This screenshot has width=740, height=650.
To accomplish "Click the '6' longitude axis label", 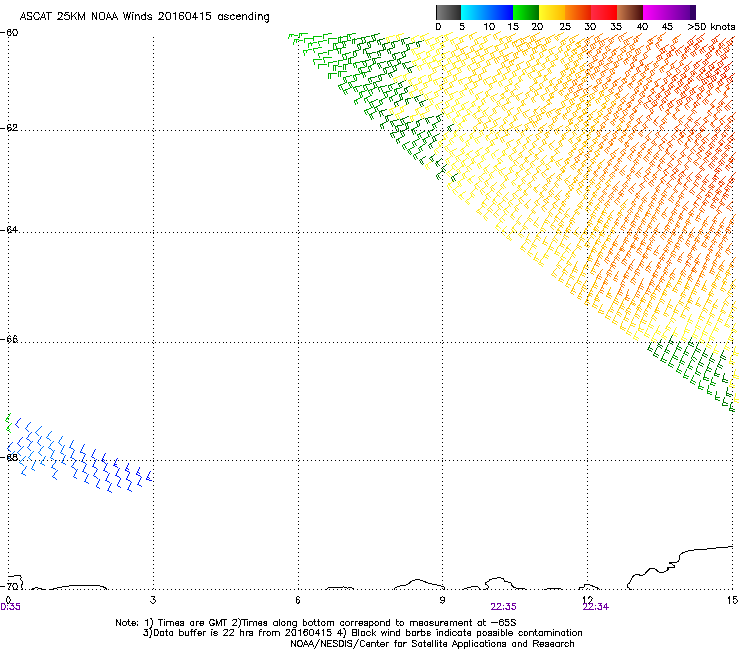I will coord(298,600).
